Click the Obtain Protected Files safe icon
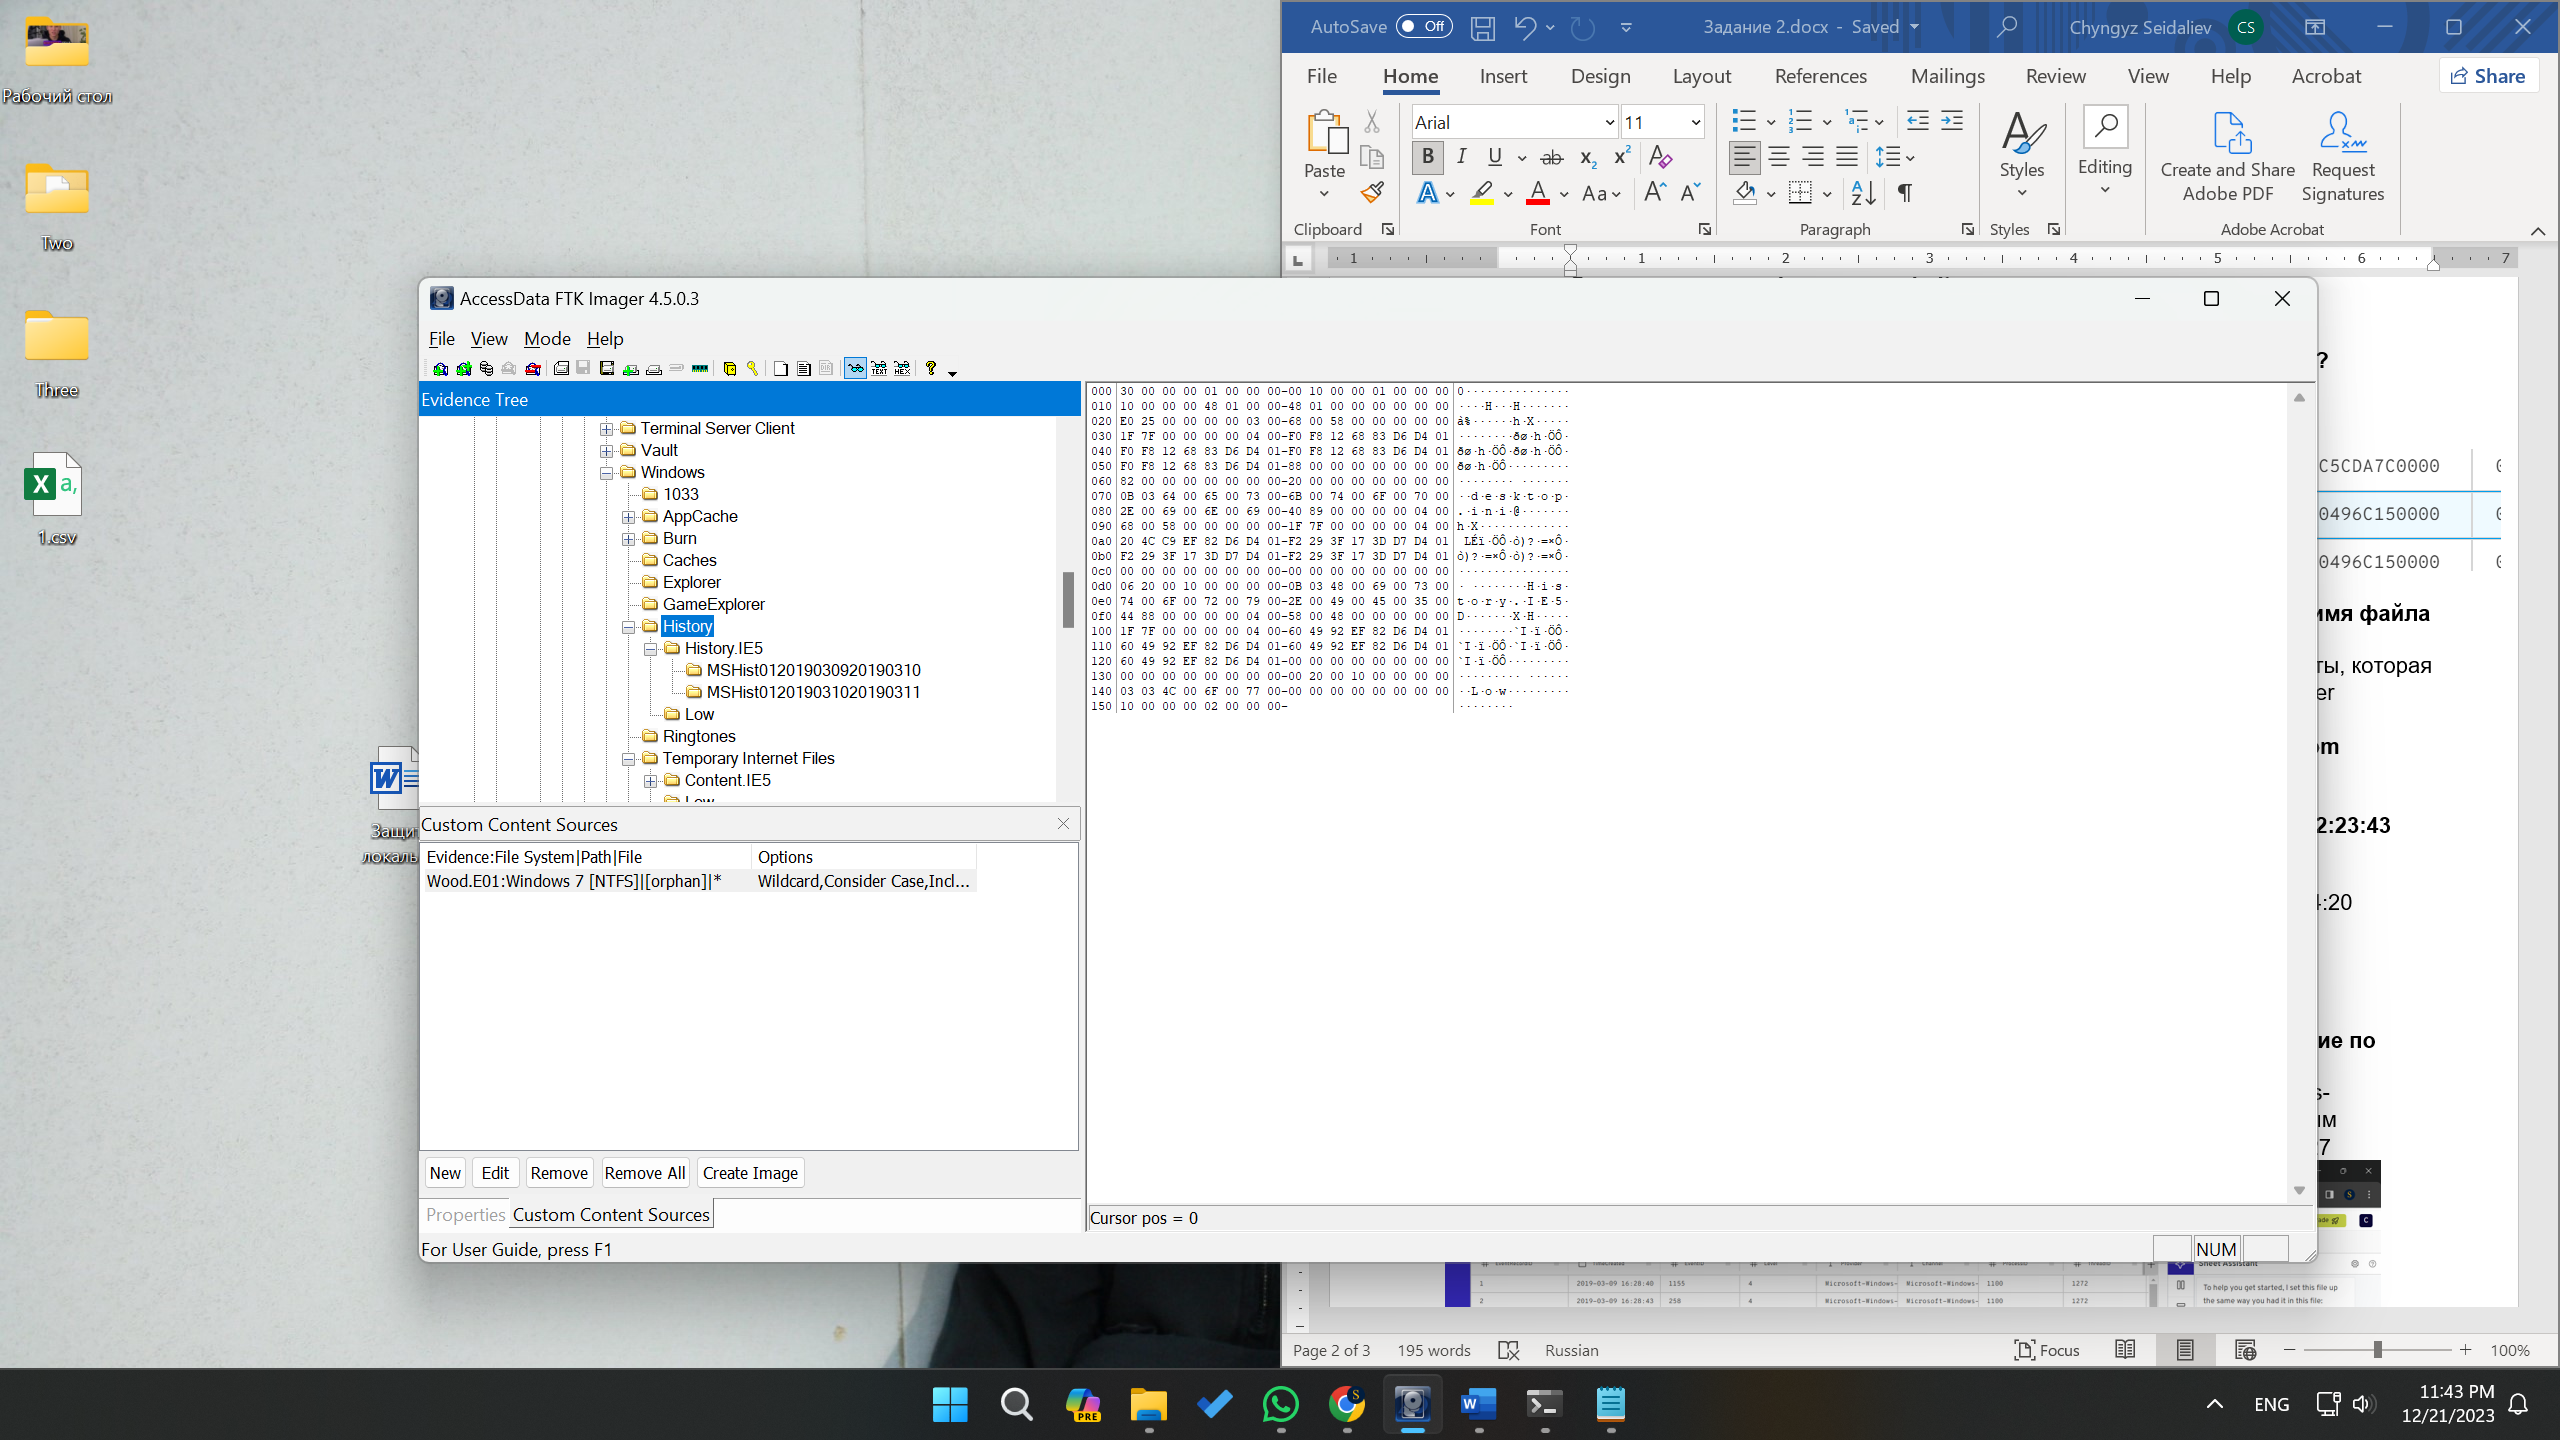Image resolution: width=2560 pixels, height=1440 pixels. pos(730,368)
